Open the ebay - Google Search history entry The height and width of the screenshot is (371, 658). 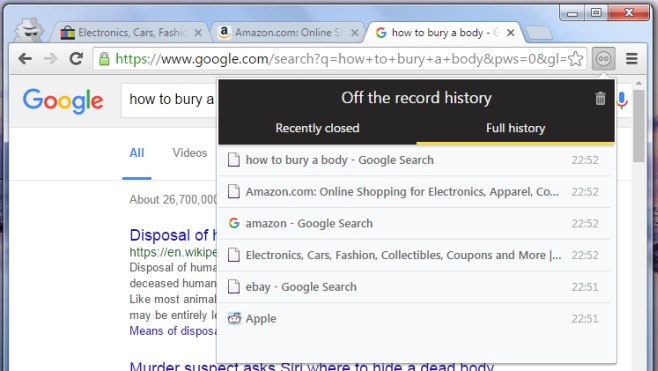coord(414,287)
